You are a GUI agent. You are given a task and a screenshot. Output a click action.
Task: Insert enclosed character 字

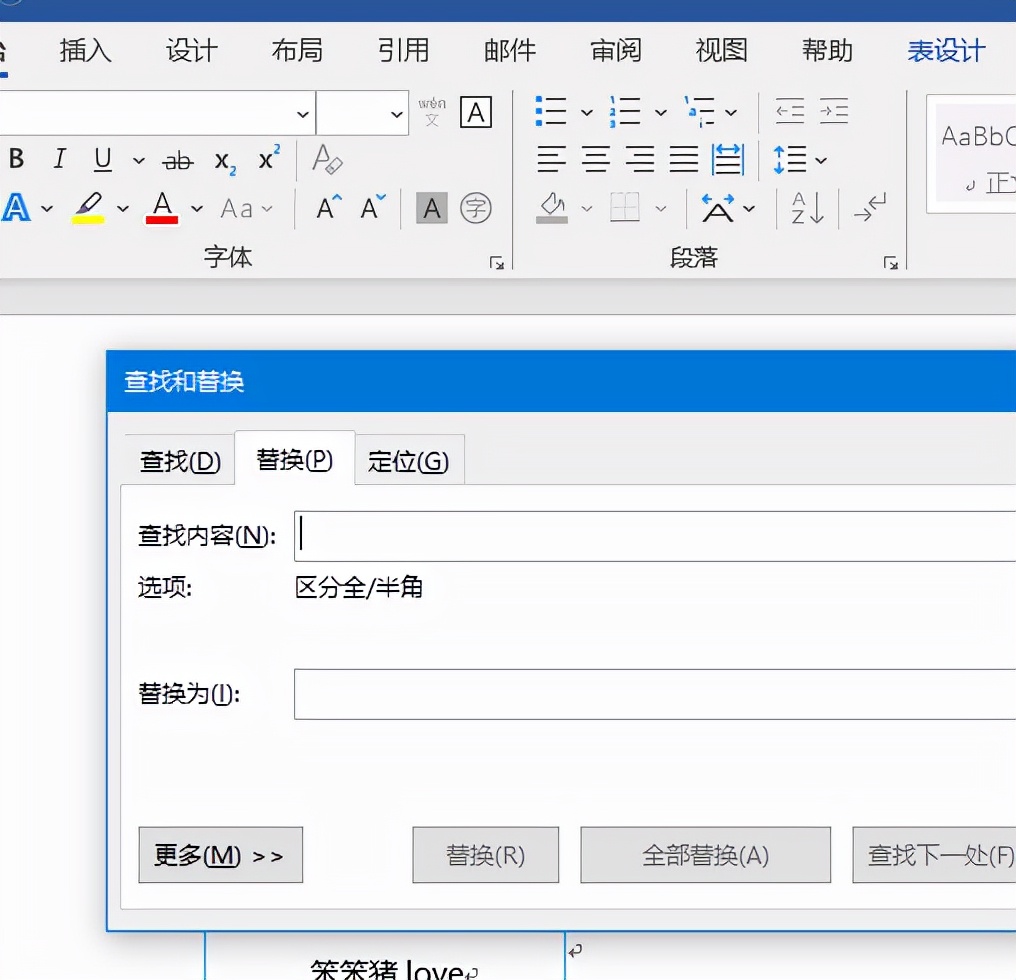476,208
